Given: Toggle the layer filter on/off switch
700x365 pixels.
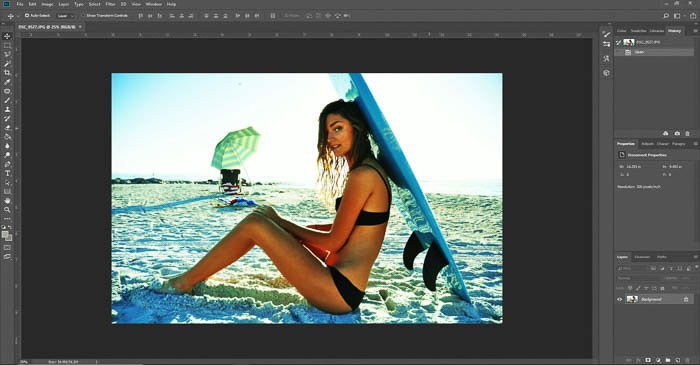Looking at the screenshot, I should tap(696, 267).
